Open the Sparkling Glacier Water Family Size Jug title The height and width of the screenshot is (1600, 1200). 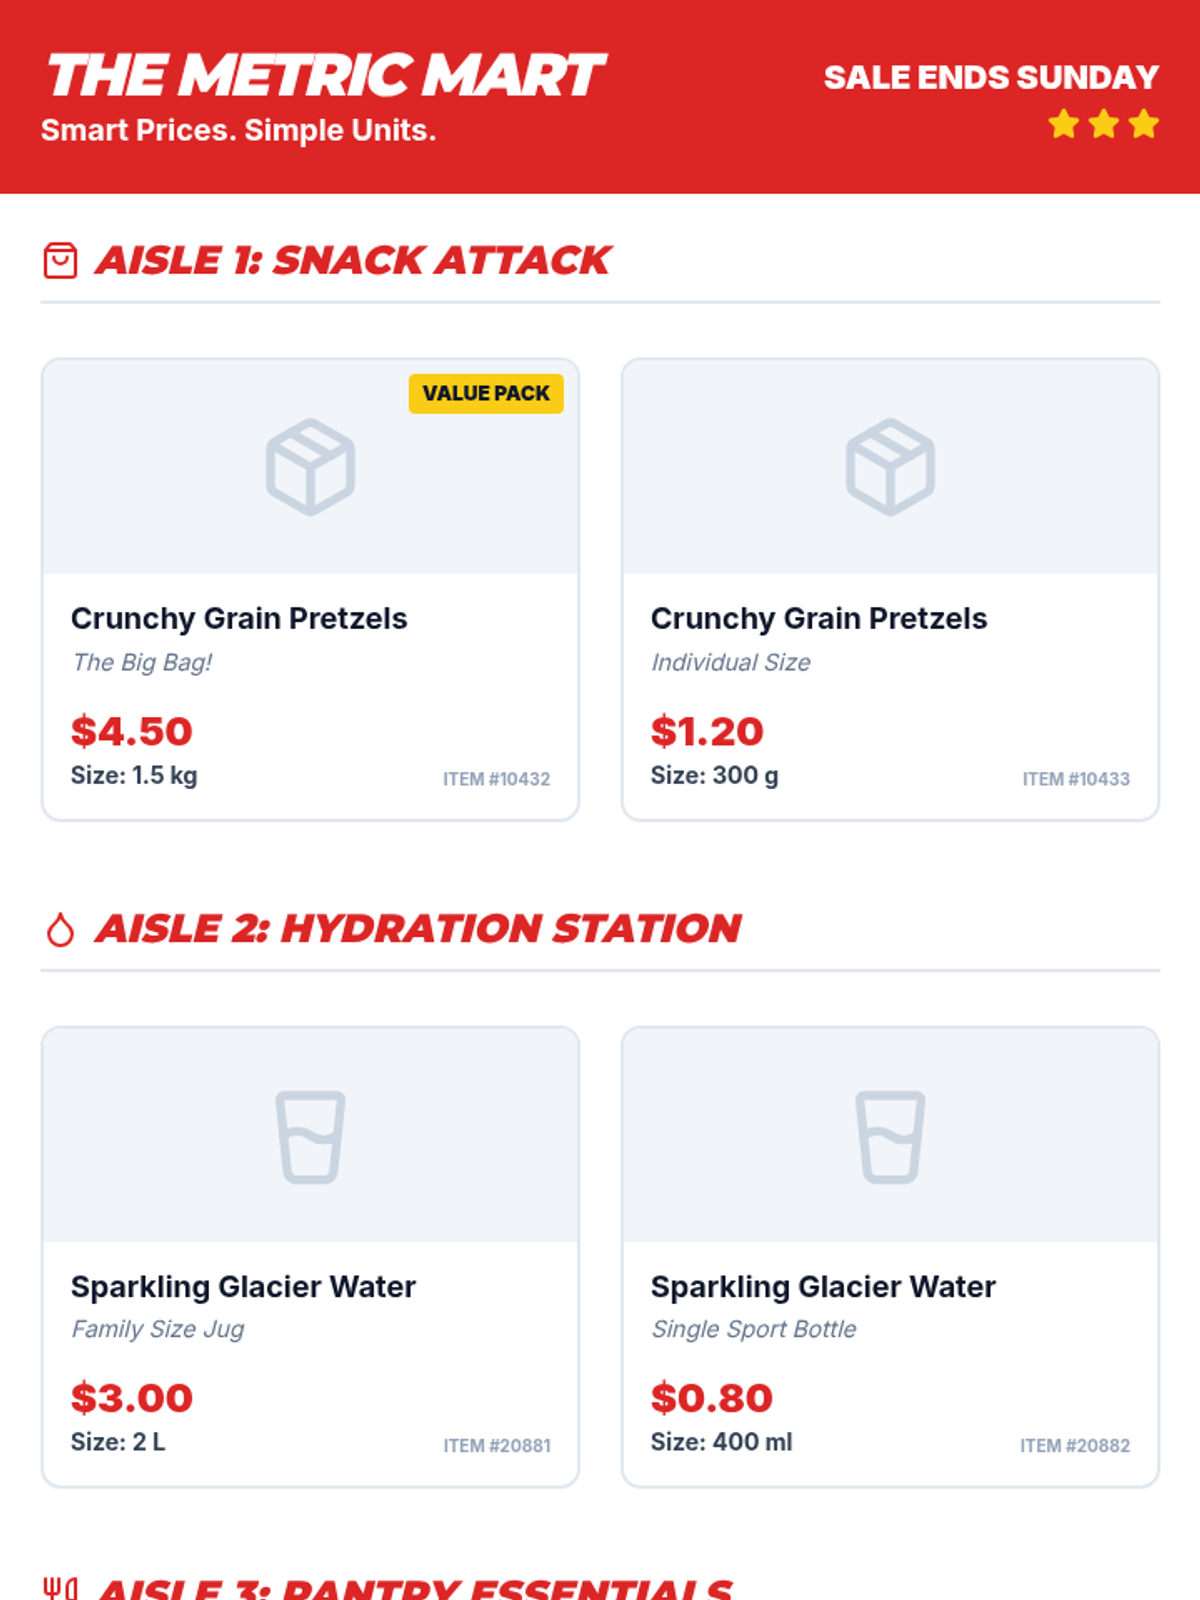243,1286
